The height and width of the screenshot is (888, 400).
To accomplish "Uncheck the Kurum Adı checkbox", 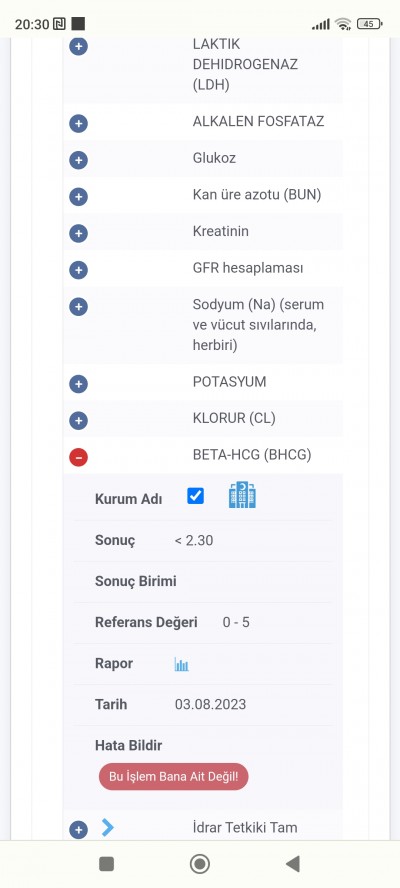I will pos(195,496).
